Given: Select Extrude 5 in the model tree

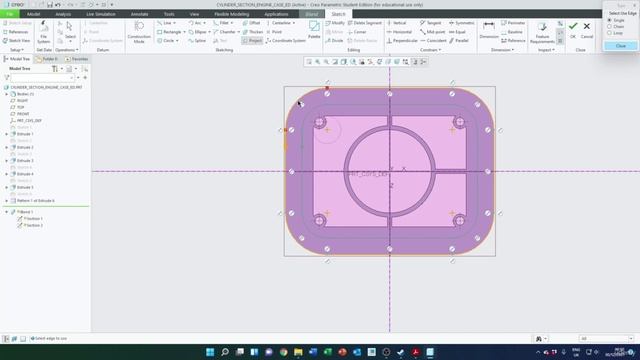Looking at the screenshot, I should pos(25,187).
